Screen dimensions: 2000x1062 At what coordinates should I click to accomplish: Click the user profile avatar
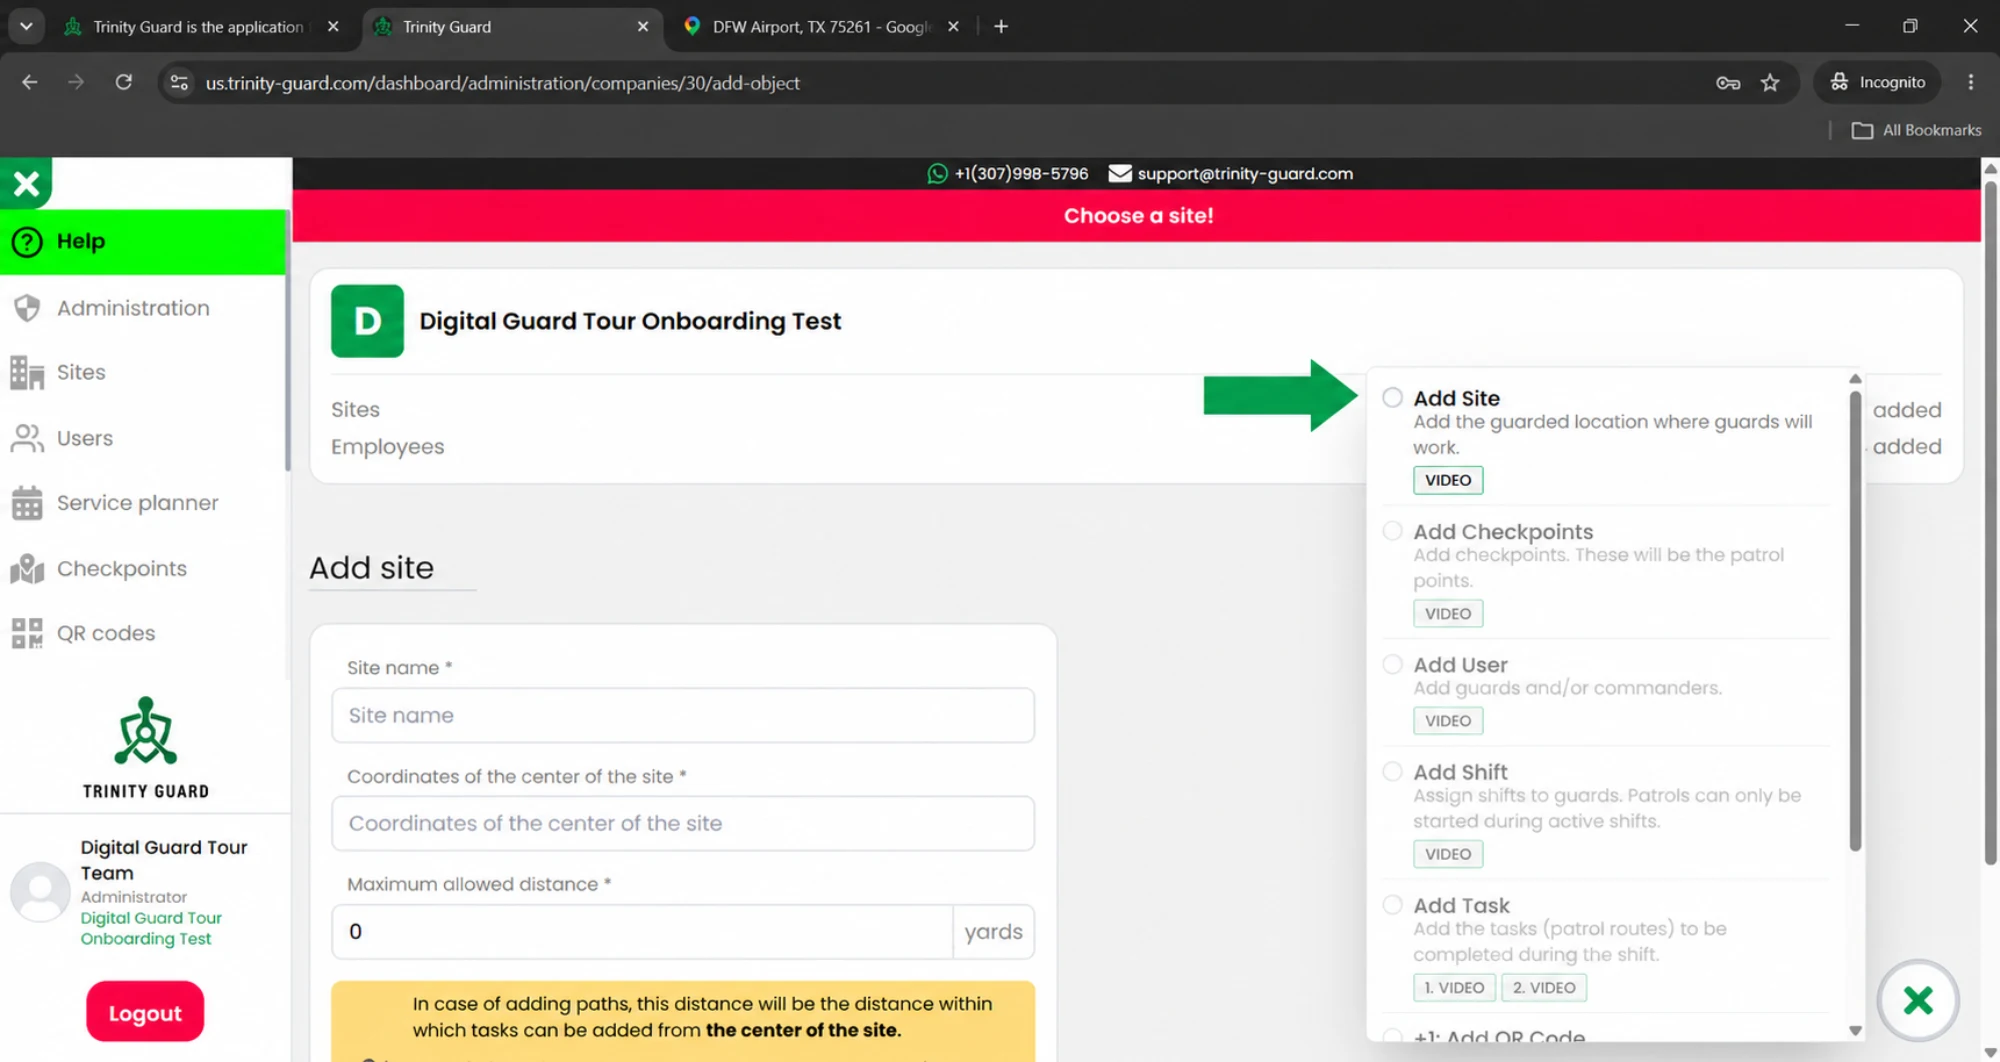tap(40, 891)
